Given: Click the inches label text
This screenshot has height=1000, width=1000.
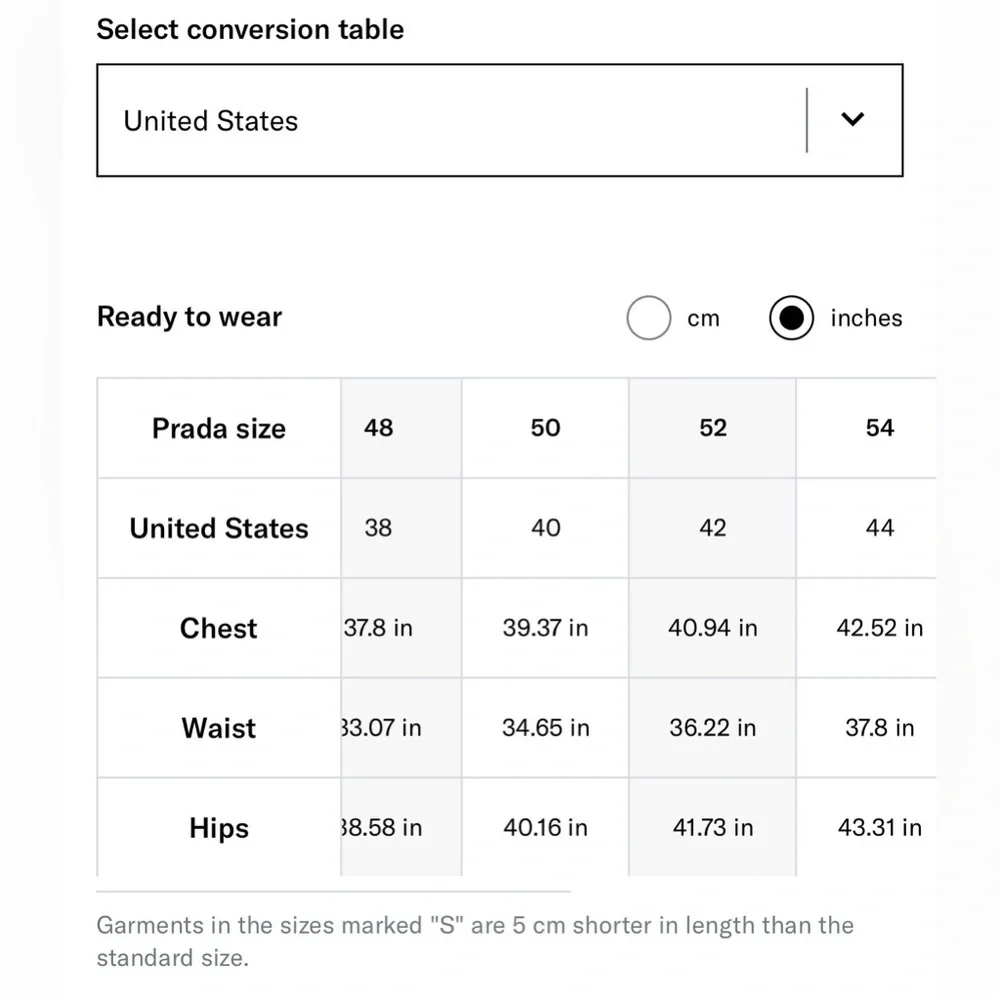Looking at the screenshot, I should tap(866, 318).
